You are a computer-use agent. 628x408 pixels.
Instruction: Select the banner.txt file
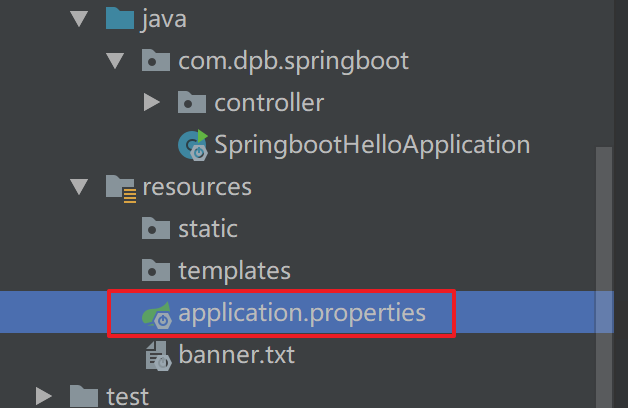coord(237,355)
